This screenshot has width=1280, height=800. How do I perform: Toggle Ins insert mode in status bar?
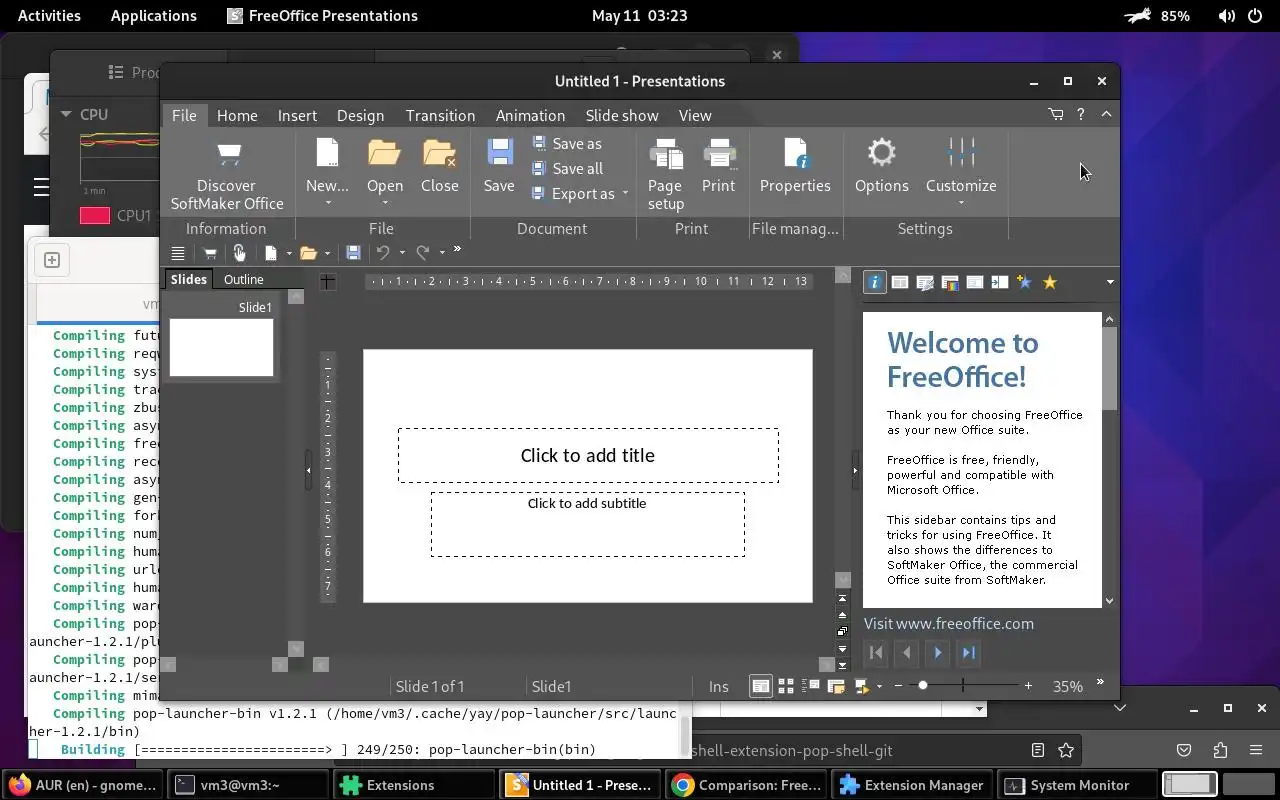click(718, 686)
